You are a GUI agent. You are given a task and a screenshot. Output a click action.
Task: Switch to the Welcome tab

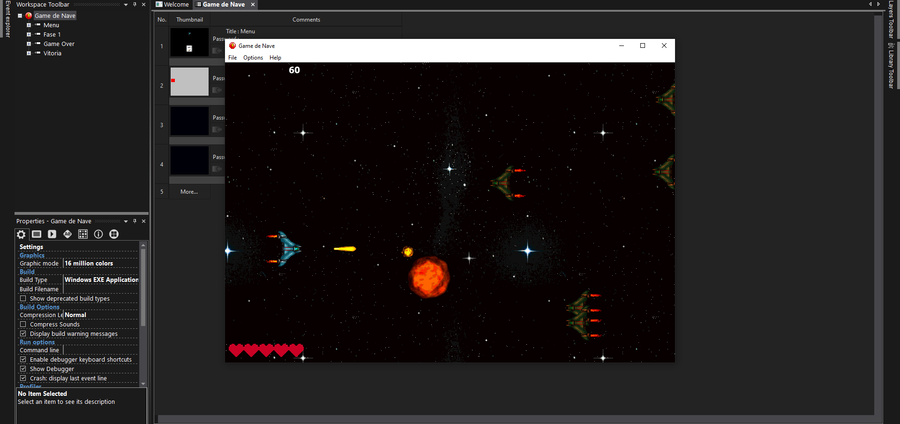pos(172,5)
